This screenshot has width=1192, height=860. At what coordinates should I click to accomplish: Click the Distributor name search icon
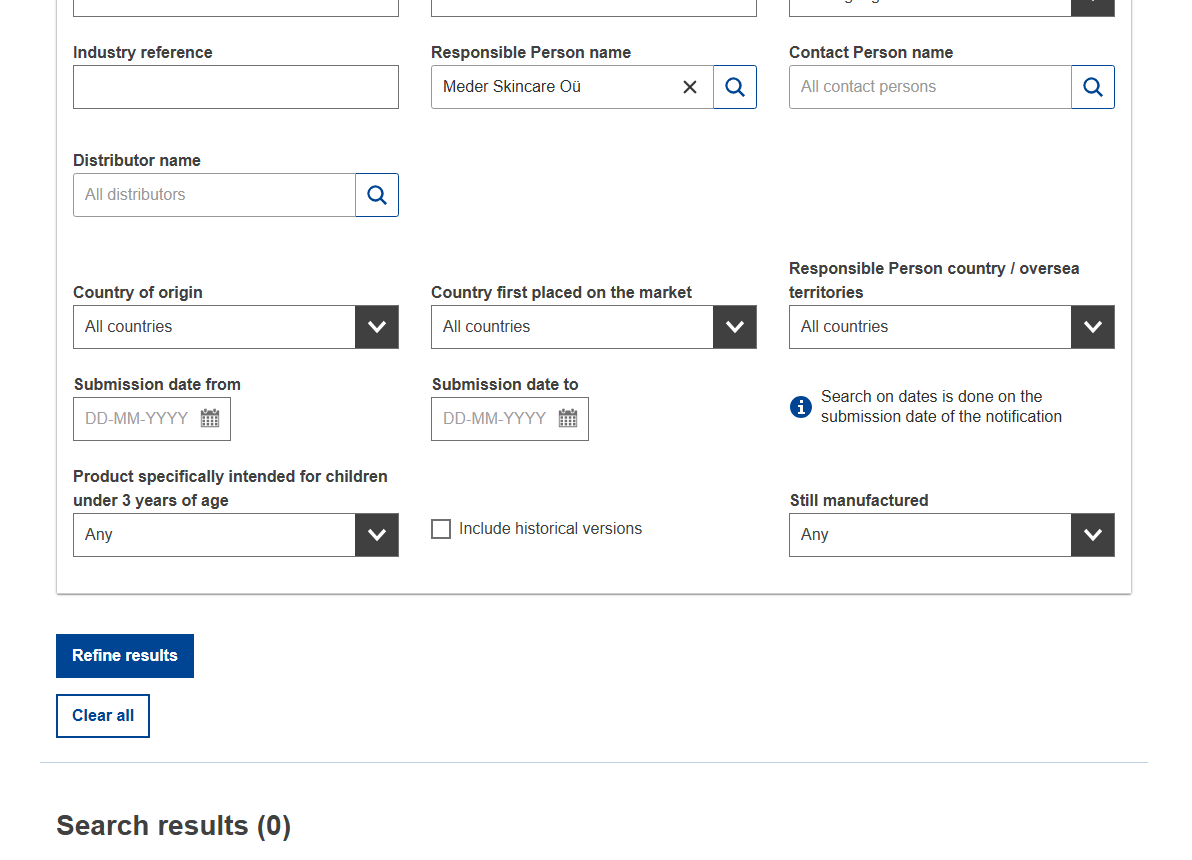pos(377,195)
